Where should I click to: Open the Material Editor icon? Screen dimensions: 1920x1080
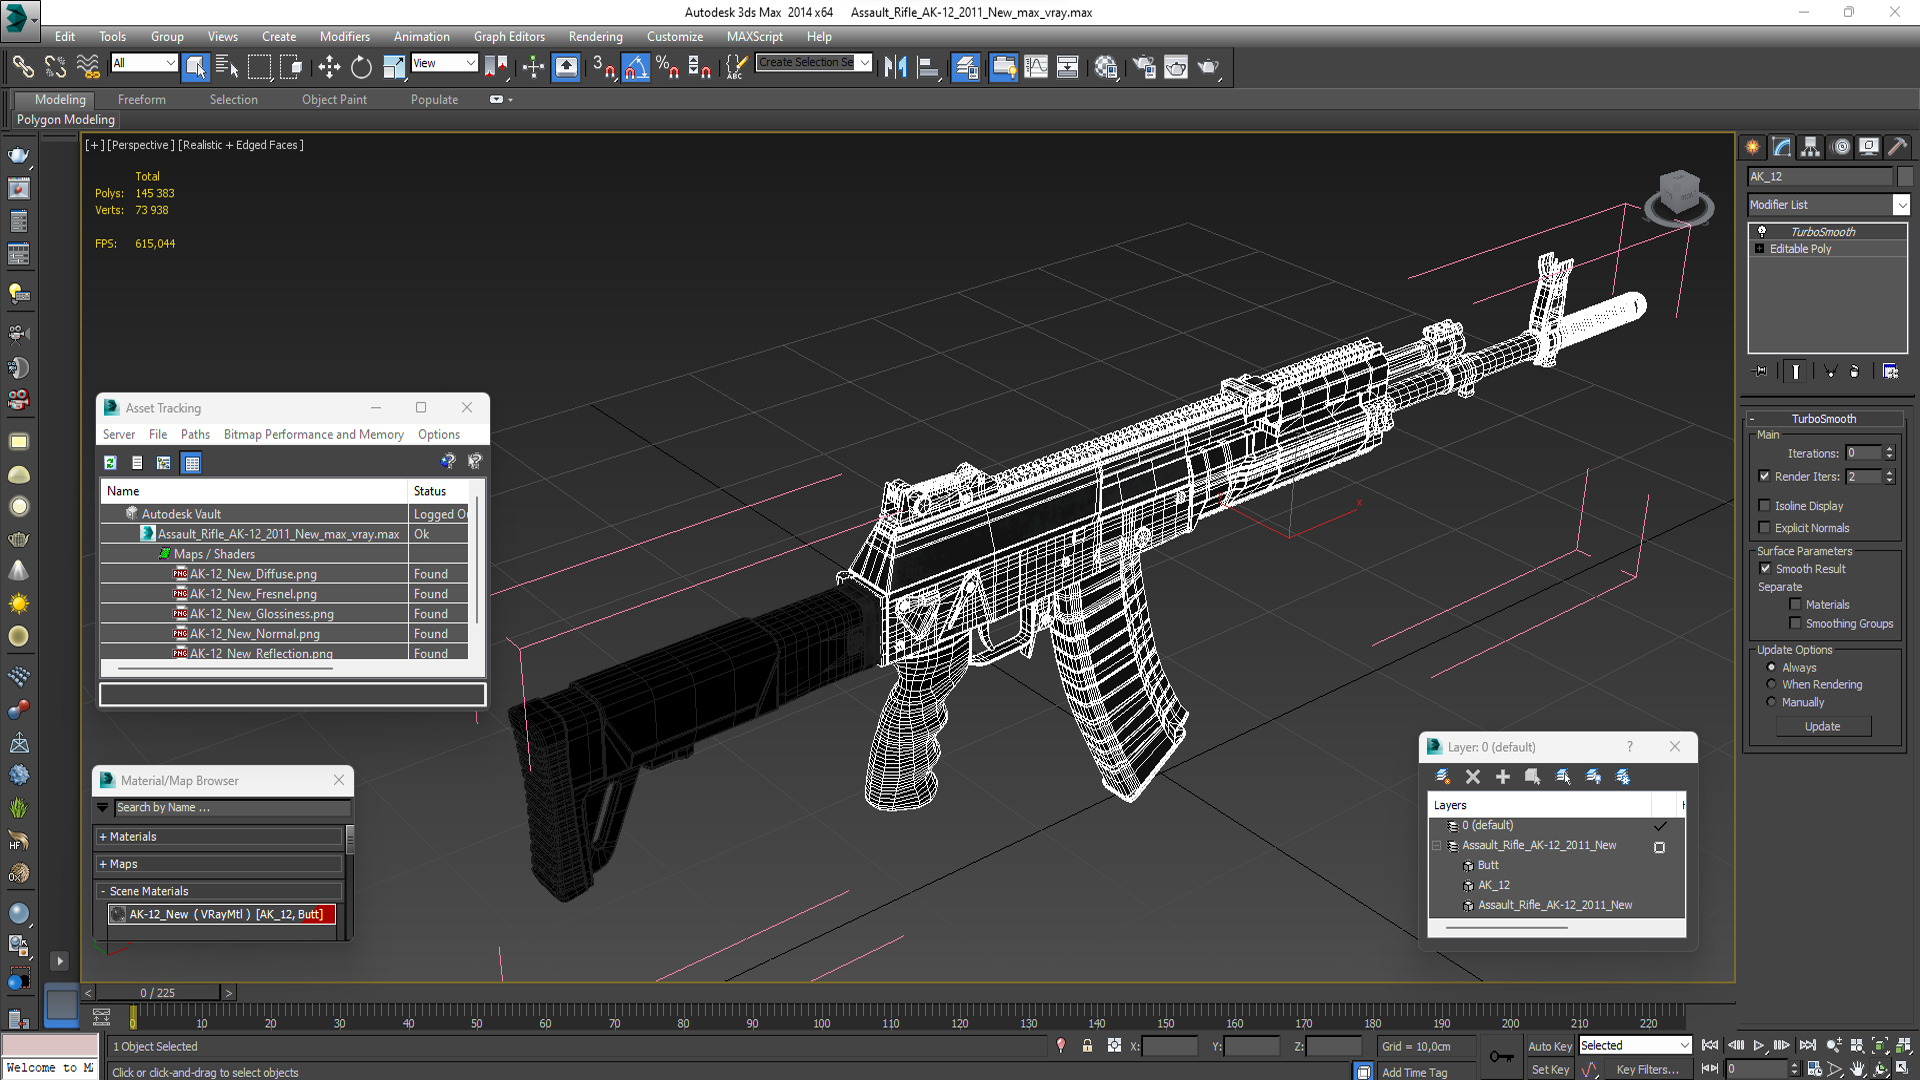(x=1105, y=67)
